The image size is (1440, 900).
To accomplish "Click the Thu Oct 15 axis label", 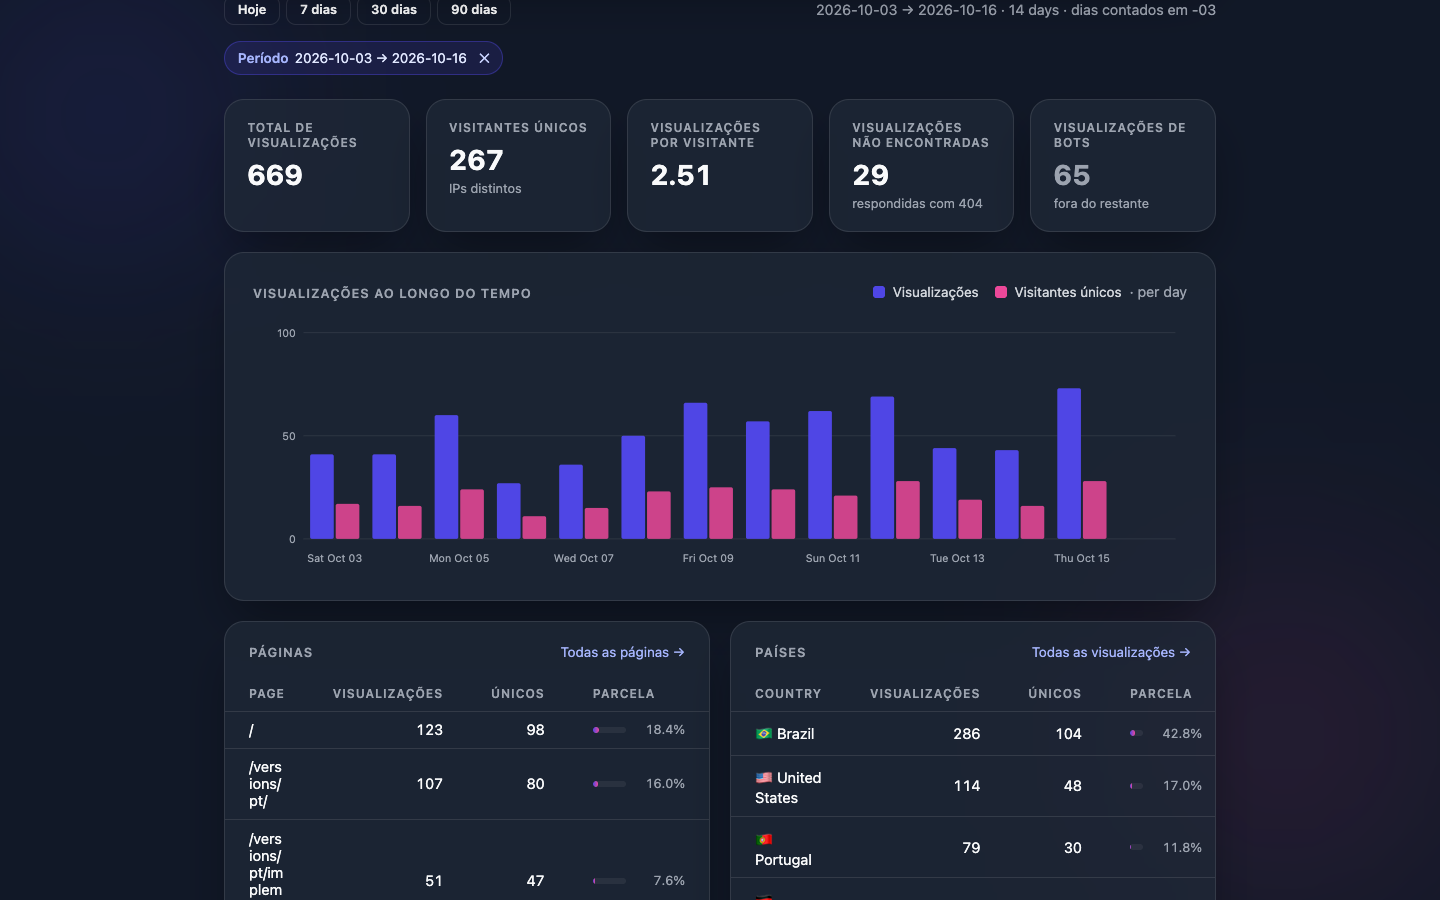I will (1082, 558).
